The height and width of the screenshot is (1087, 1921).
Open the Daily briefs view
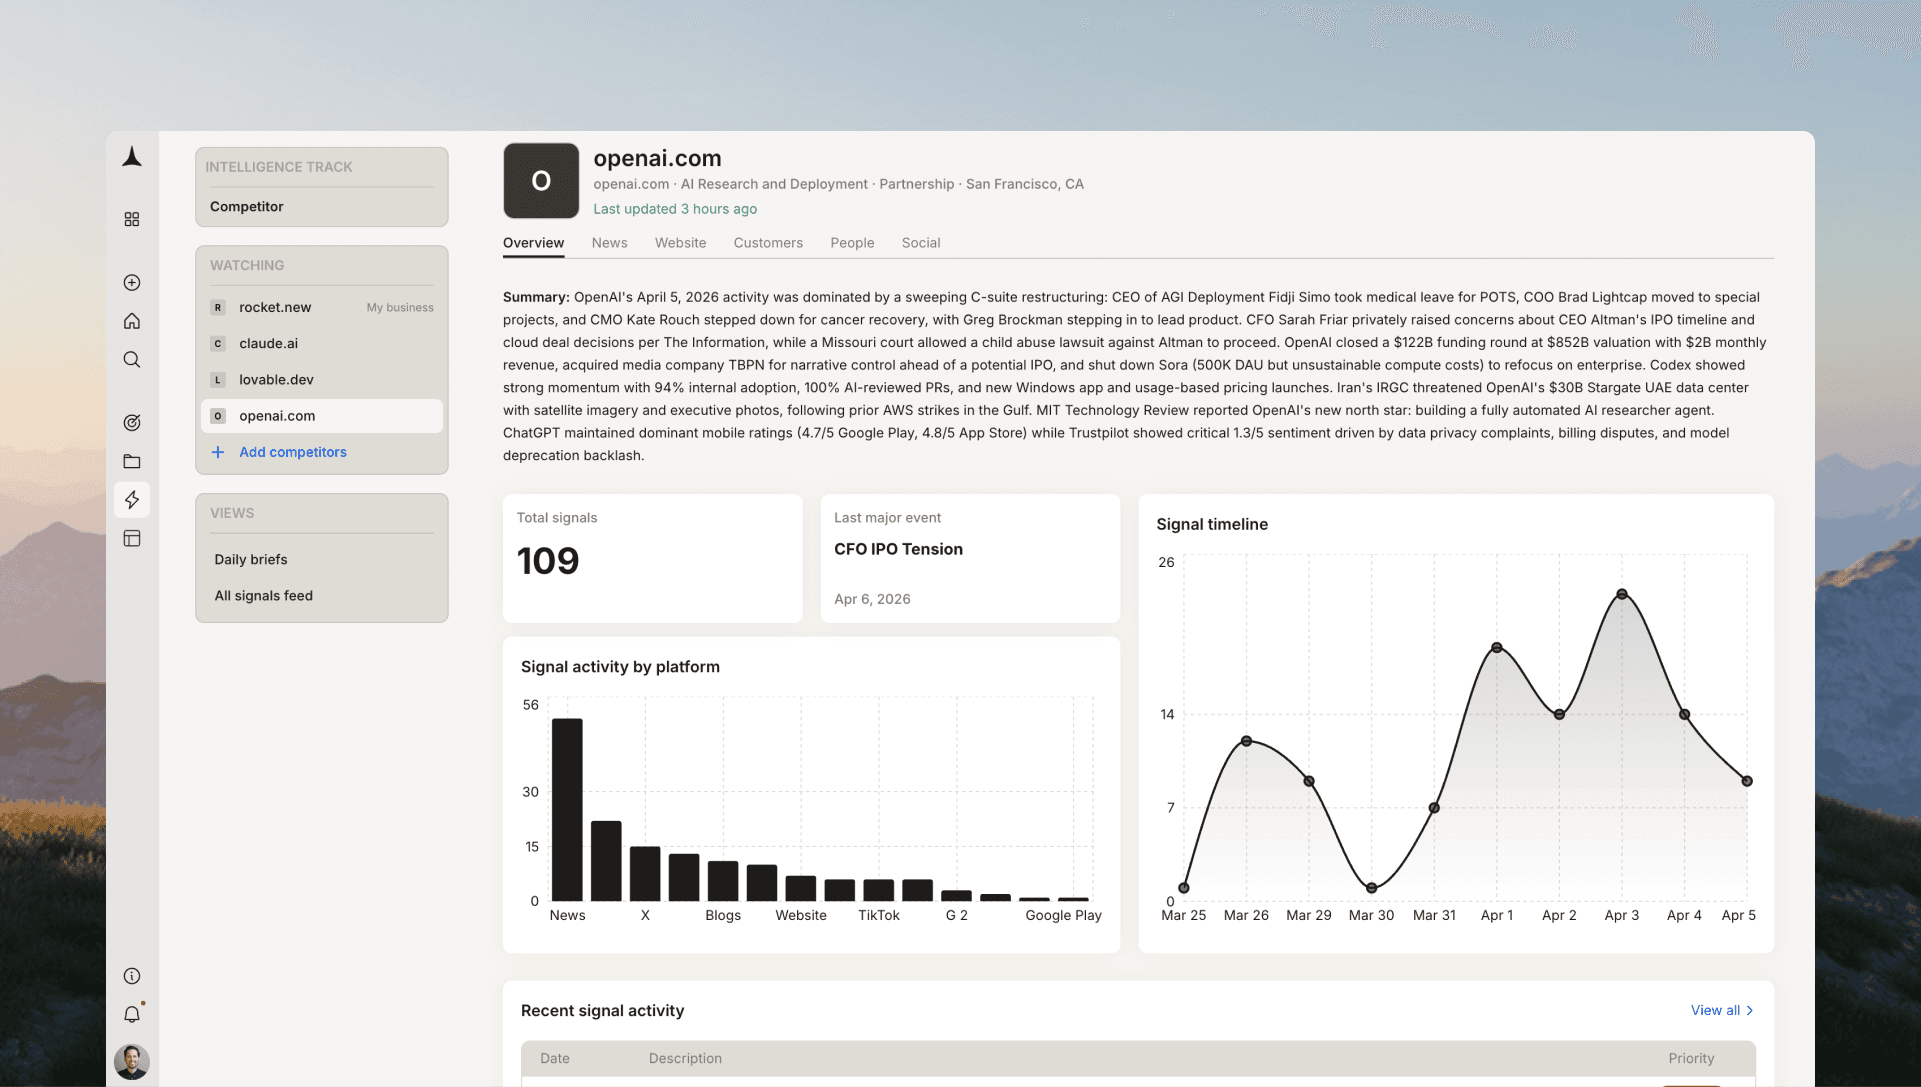pyautogui.click(x=251, y=560)
